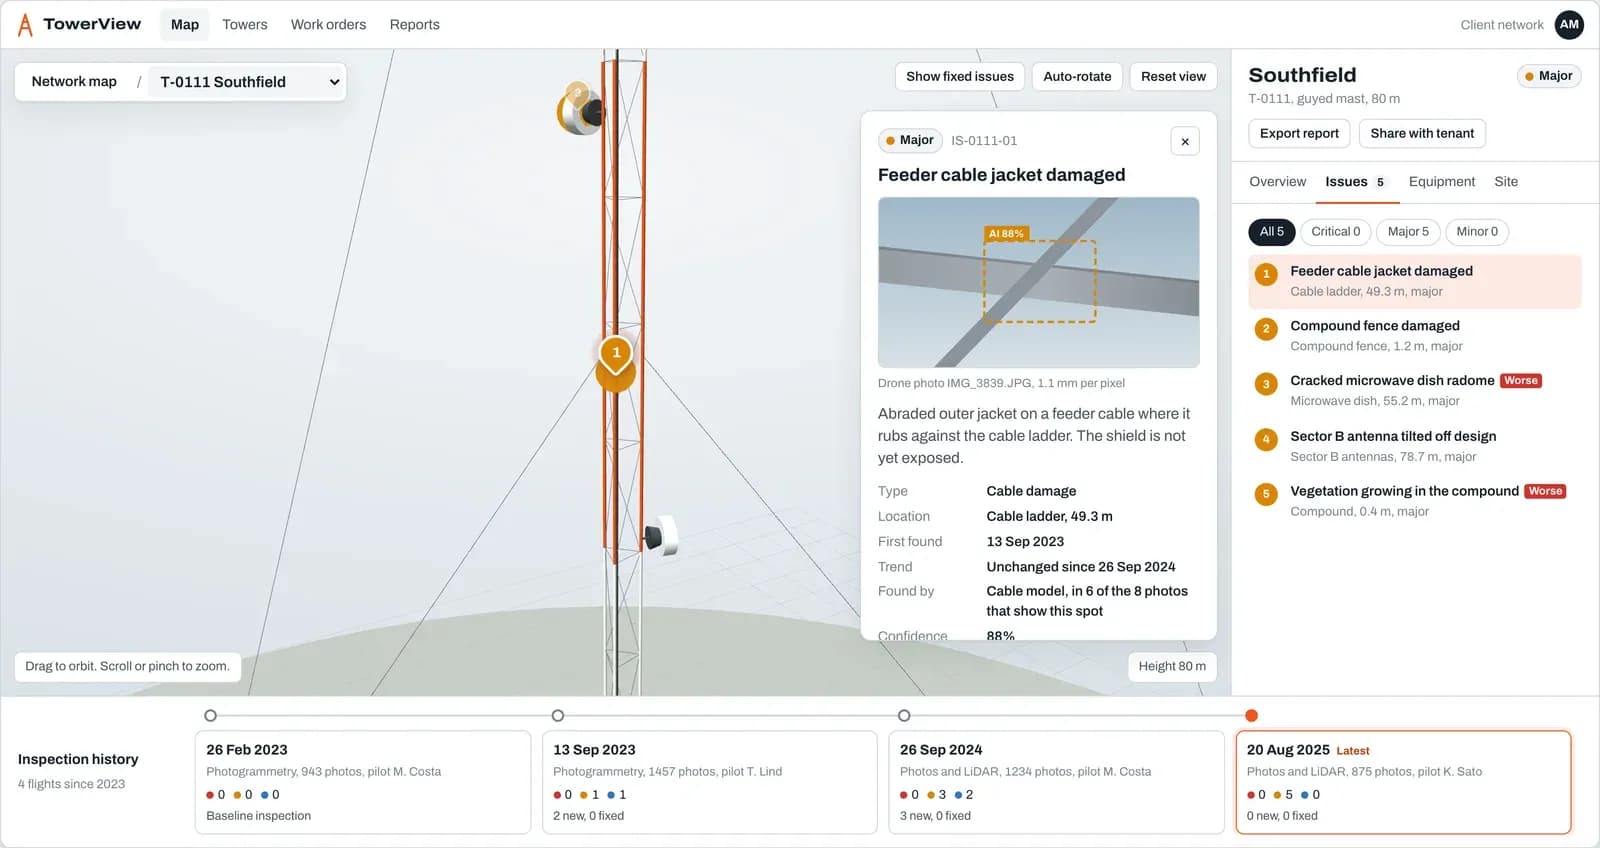1600x848 pixels.
Task: Switch to the Site tab
Action: coord(1506,182)
